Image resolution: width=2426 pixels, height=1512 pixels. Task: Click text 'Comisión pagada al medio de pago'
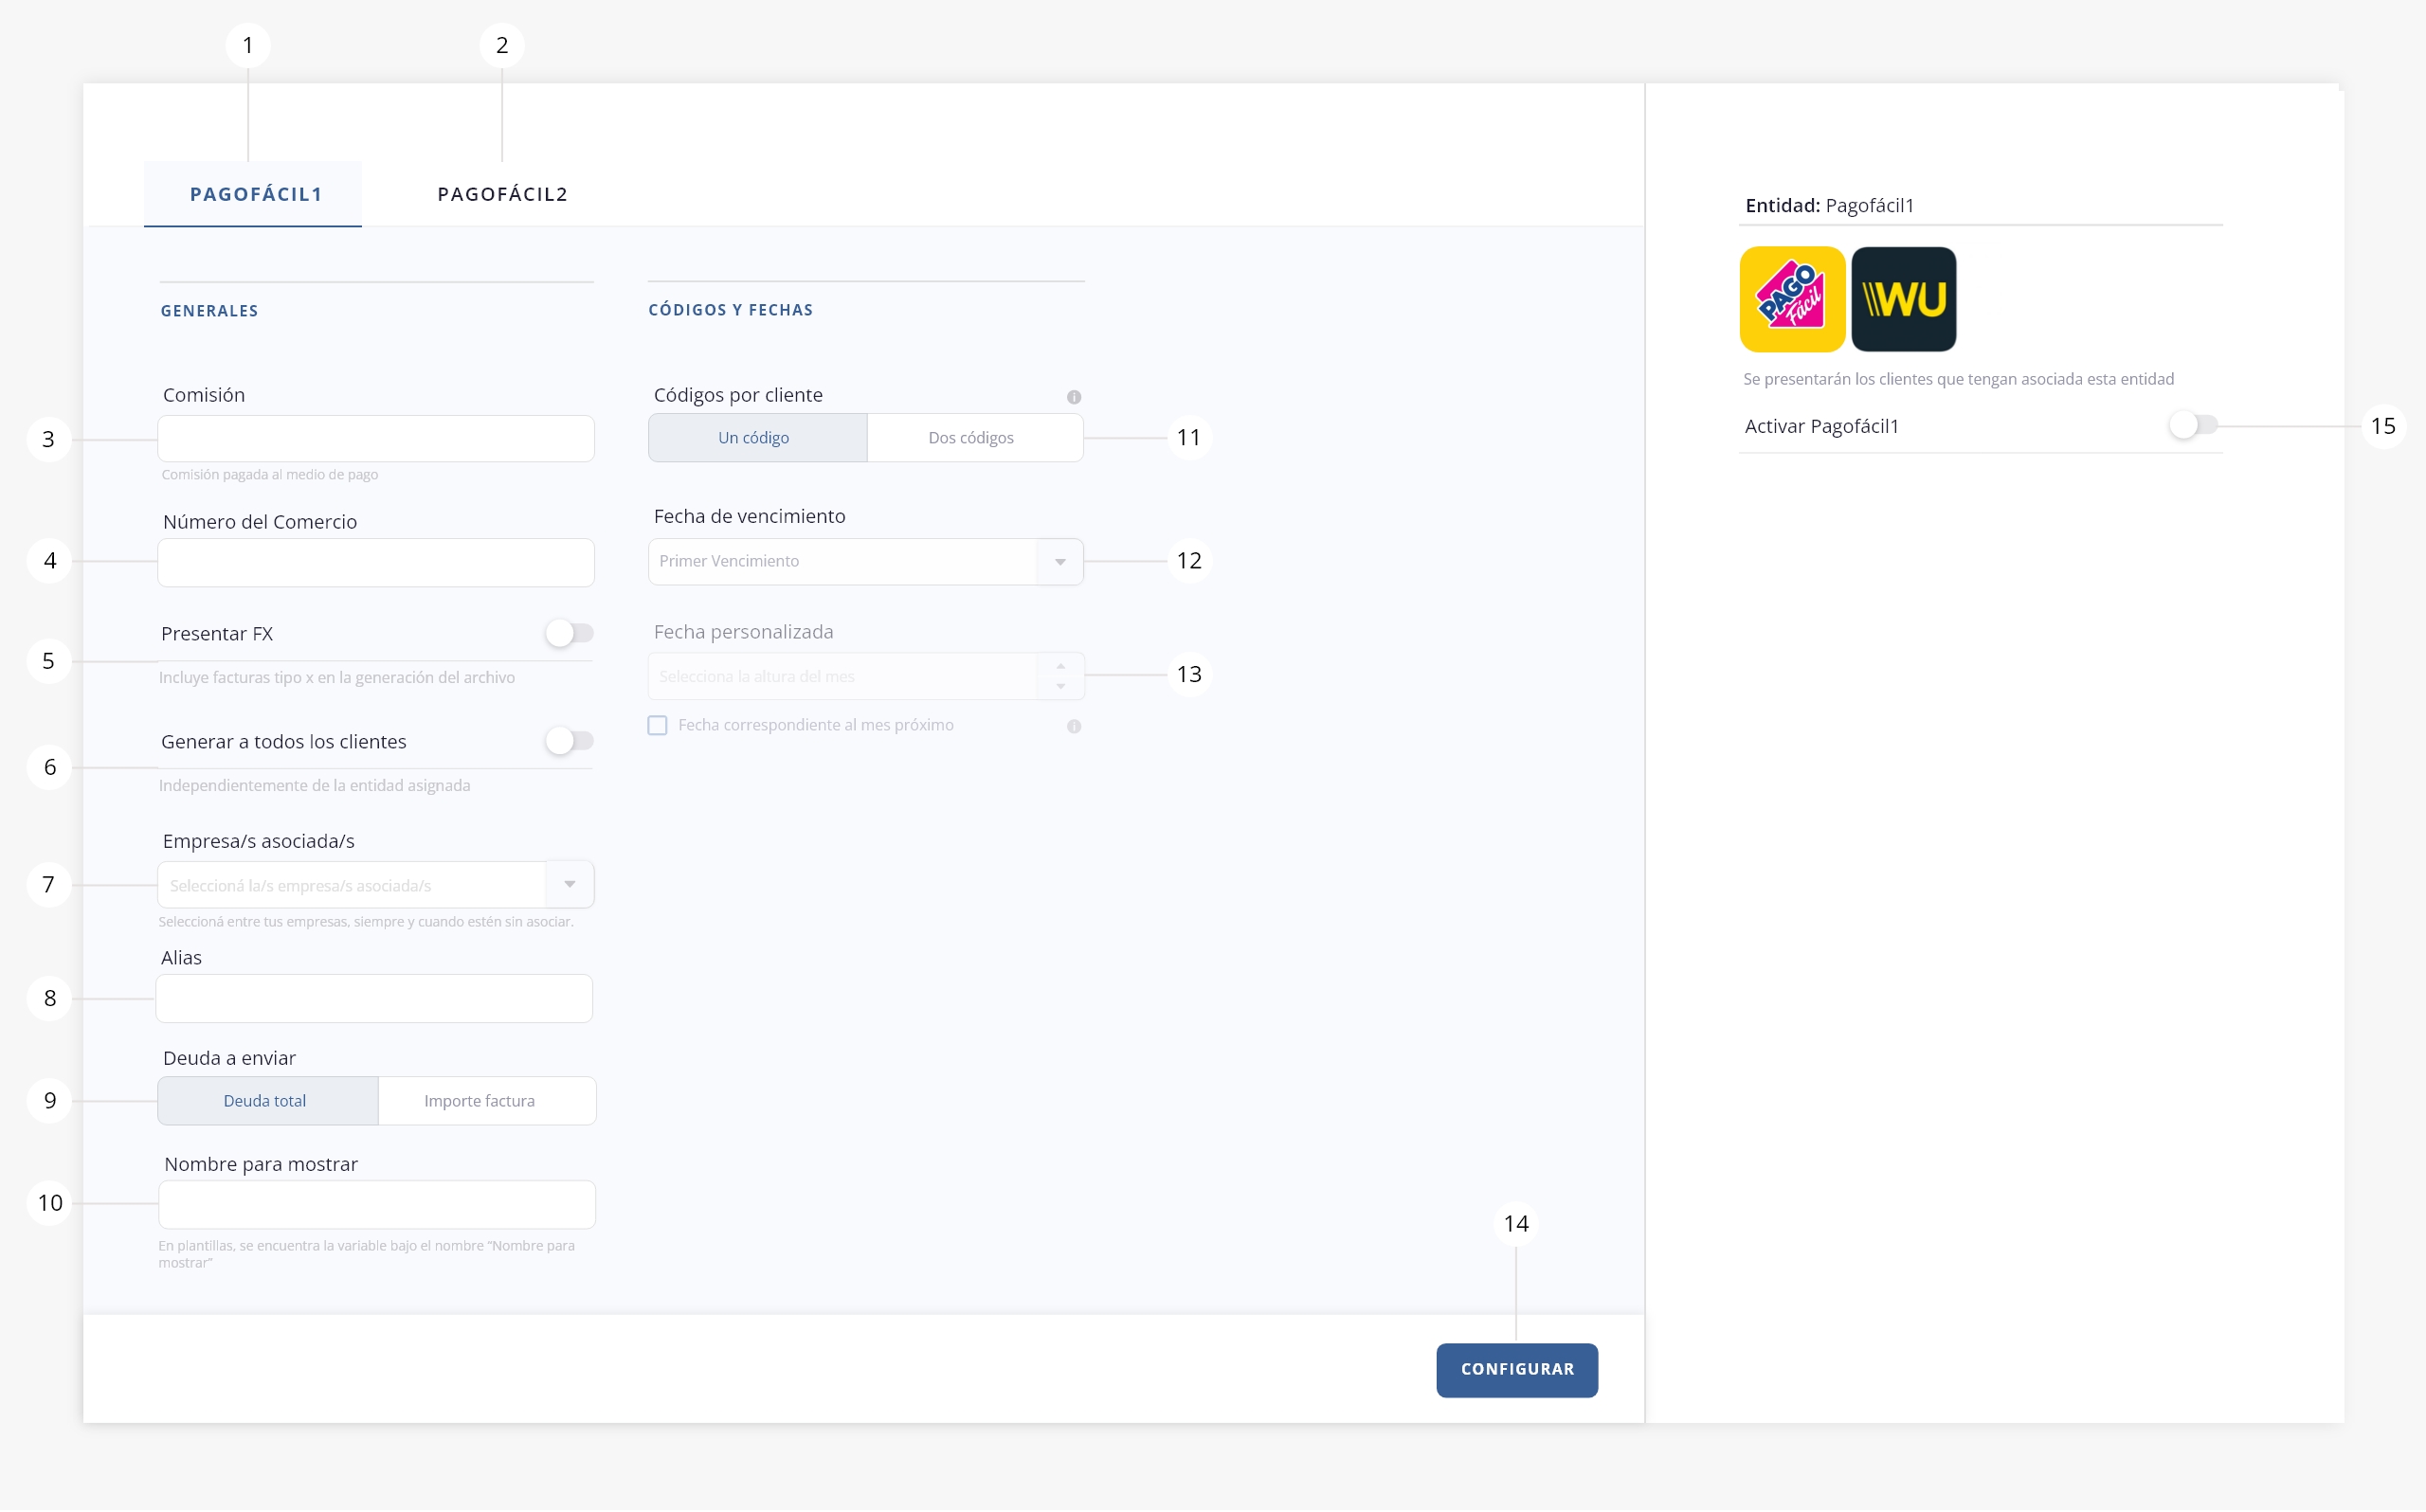(270, 475)
